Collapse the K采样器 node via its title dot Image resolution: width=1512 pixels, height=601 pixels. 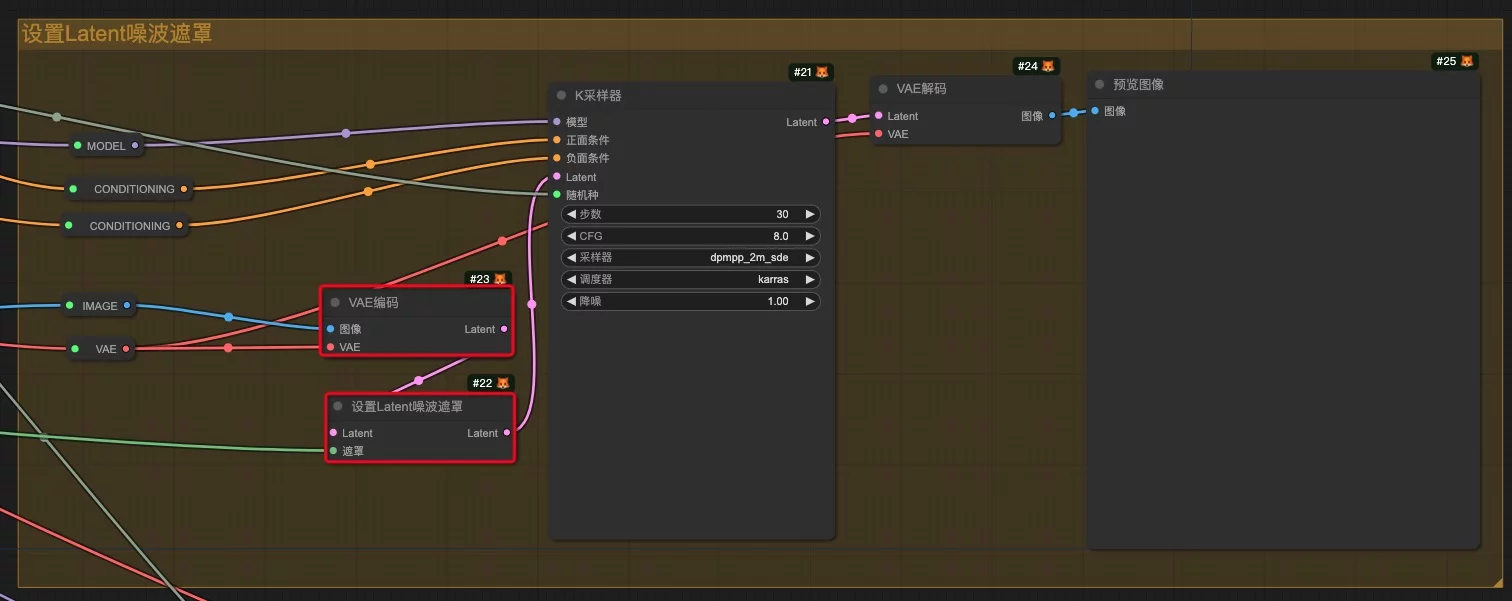click(x=562, y=96)
